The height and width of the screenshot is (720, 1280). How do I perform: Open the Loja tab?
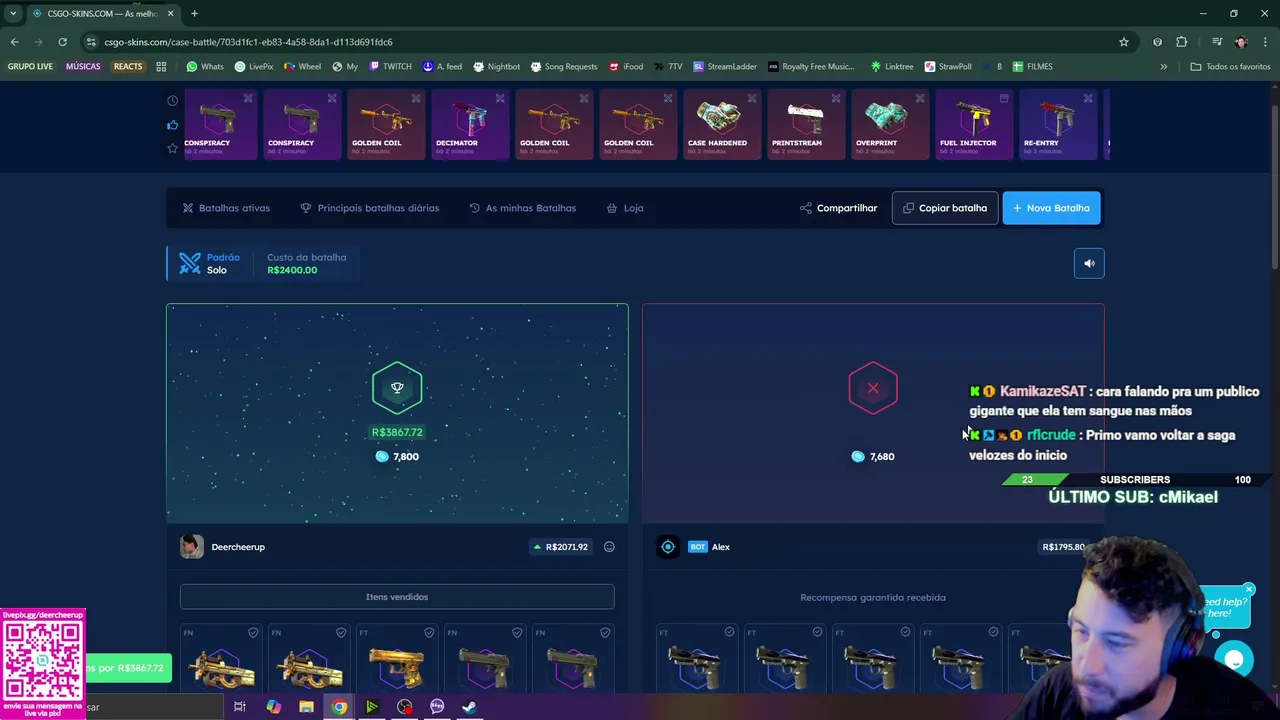625,208
